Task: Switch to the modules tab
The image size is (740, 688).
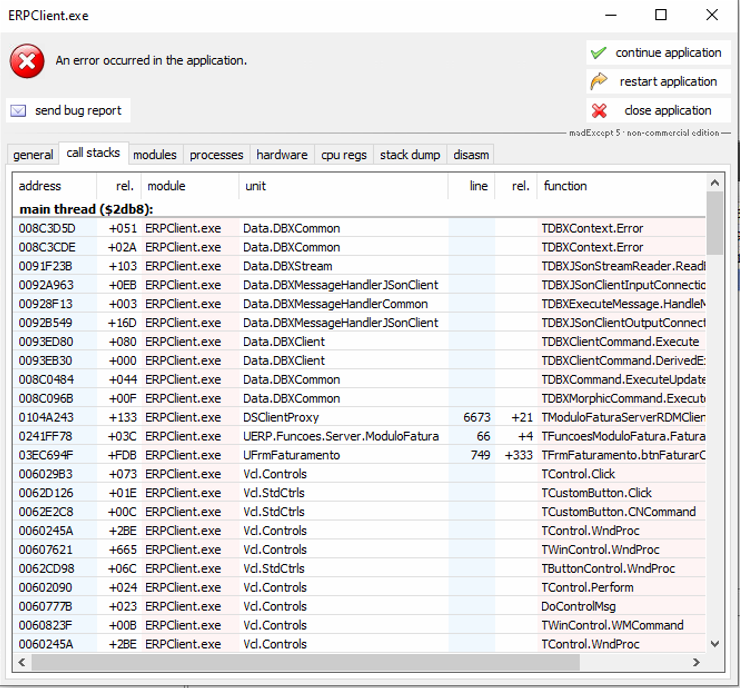Action: [154, 155]
